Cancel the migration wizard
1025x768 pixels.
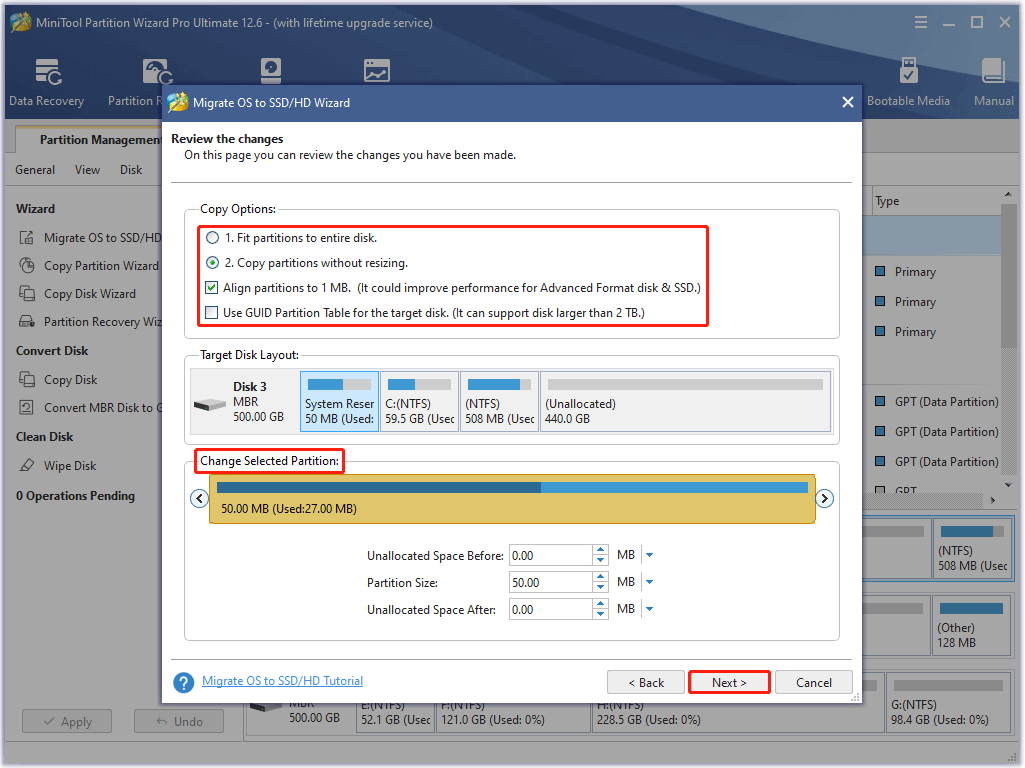pos(814,682)
